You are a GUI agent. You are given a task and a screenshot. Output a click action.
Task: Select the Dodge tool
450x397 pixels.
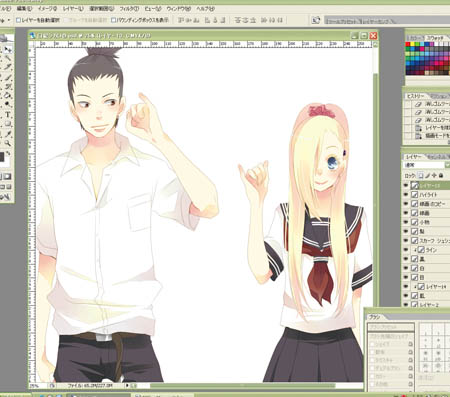(7, 104)
